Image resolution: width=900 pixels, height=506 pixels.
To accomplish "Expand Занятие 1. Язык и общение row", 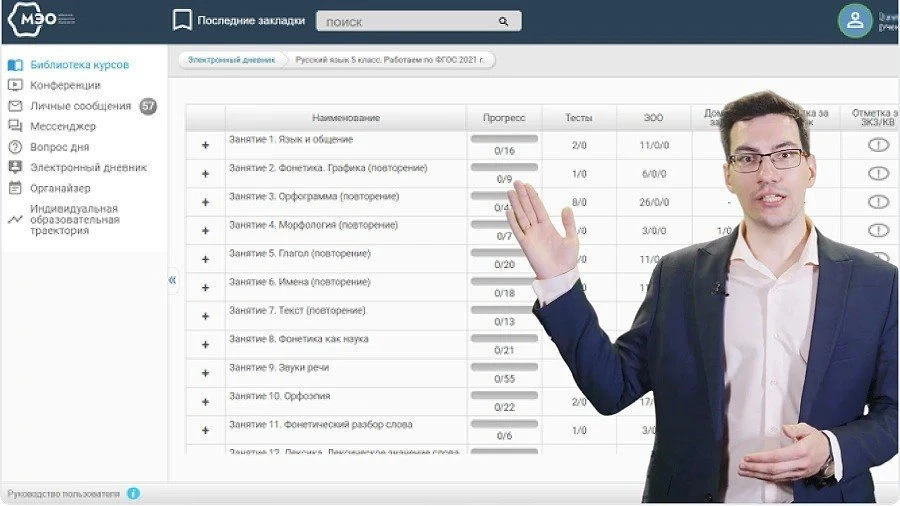I will tap(206, 145).
